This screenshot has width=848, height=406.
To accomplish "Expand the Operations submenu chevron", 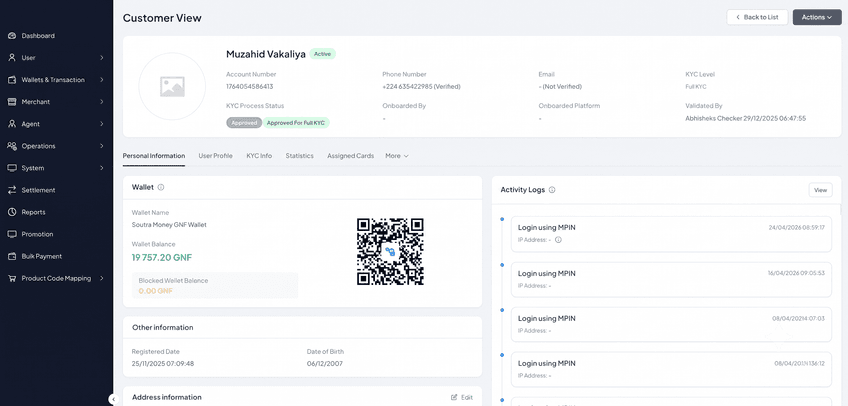I will click(102, 146).
